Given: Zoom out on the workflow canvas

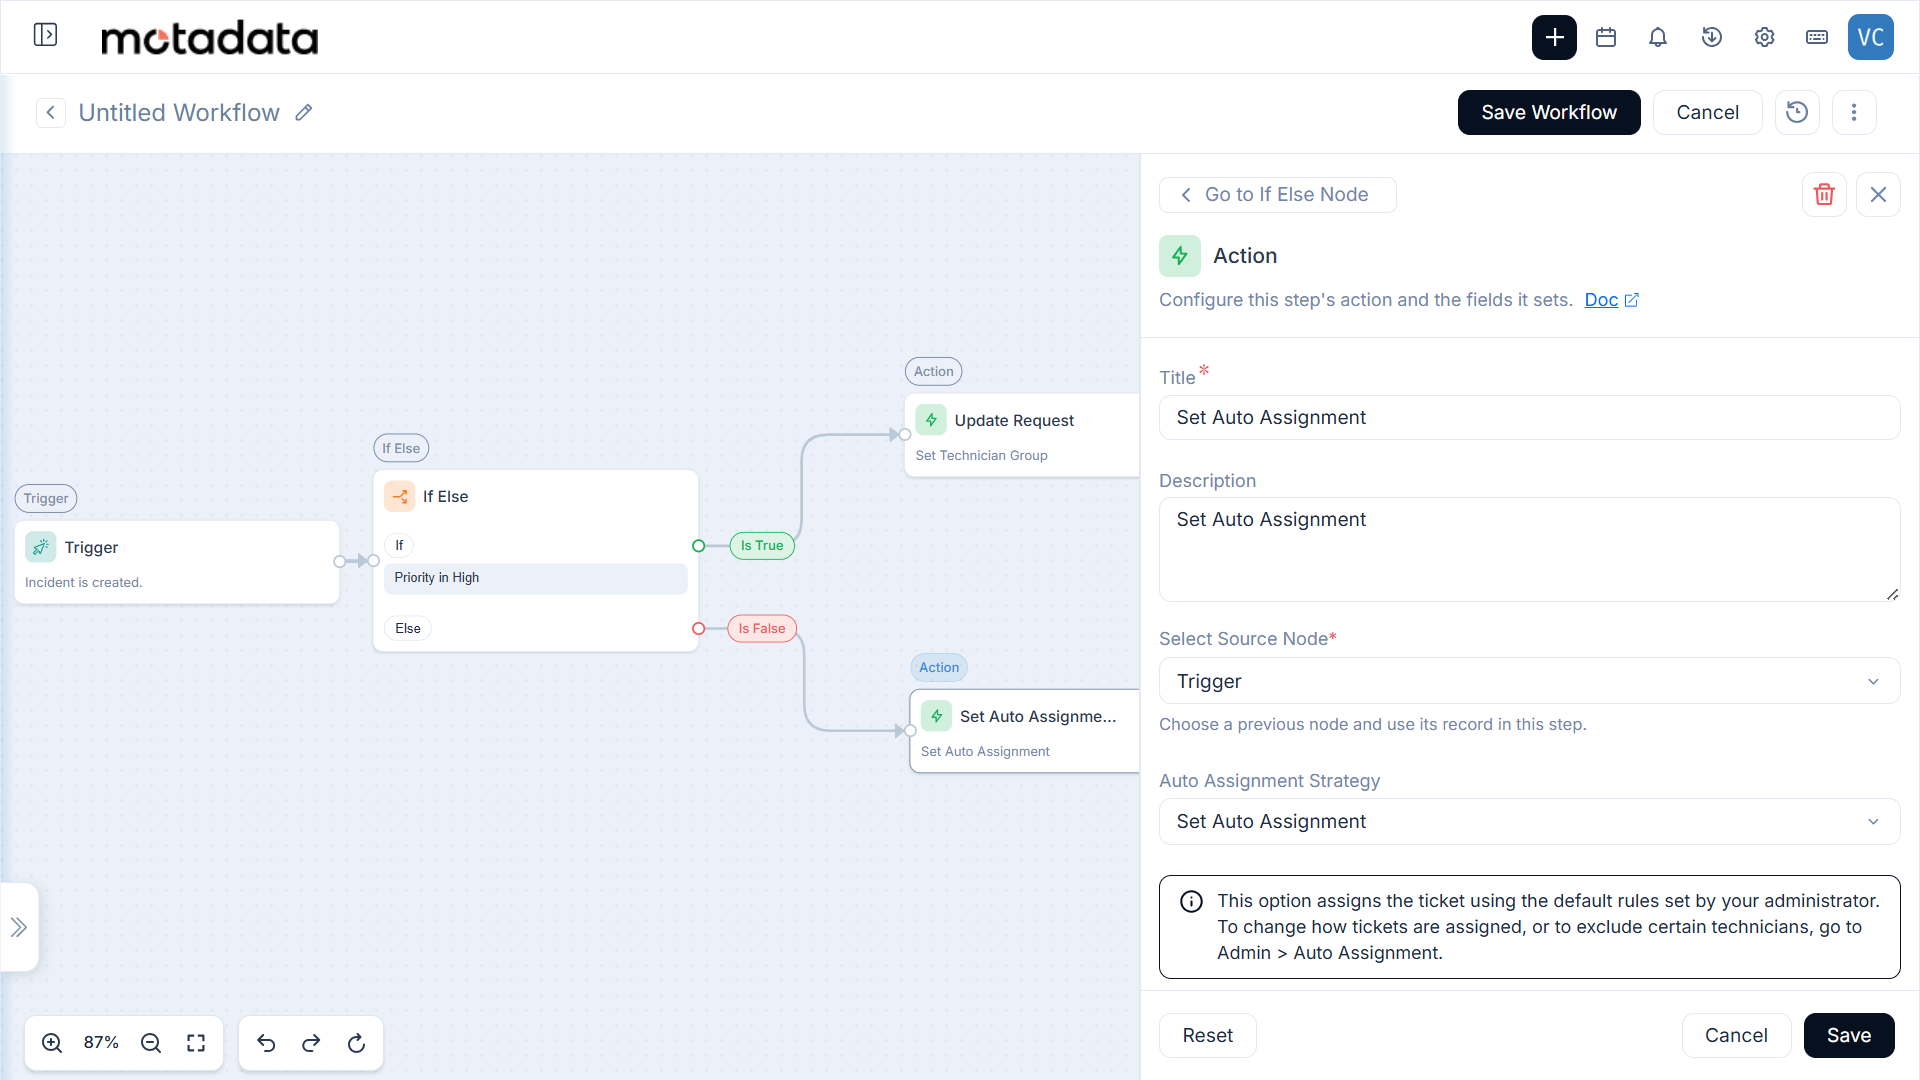Looking at the screenshot, I should click(151, 1043).
